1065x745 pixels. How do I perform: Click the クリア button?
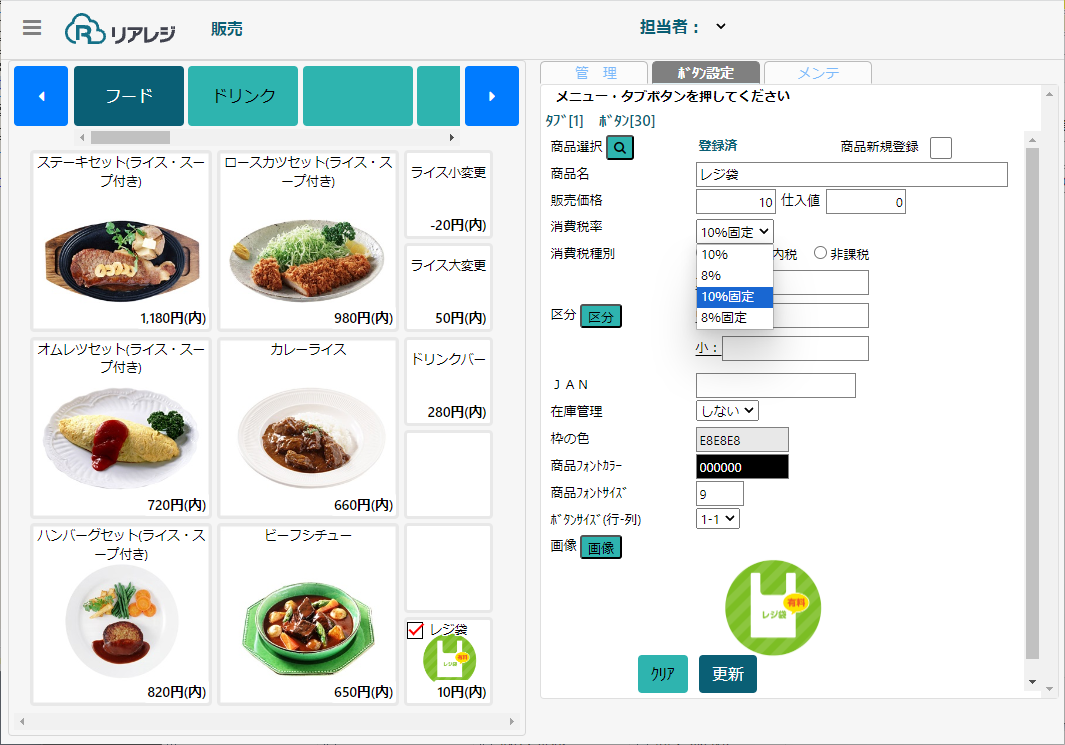662,674
